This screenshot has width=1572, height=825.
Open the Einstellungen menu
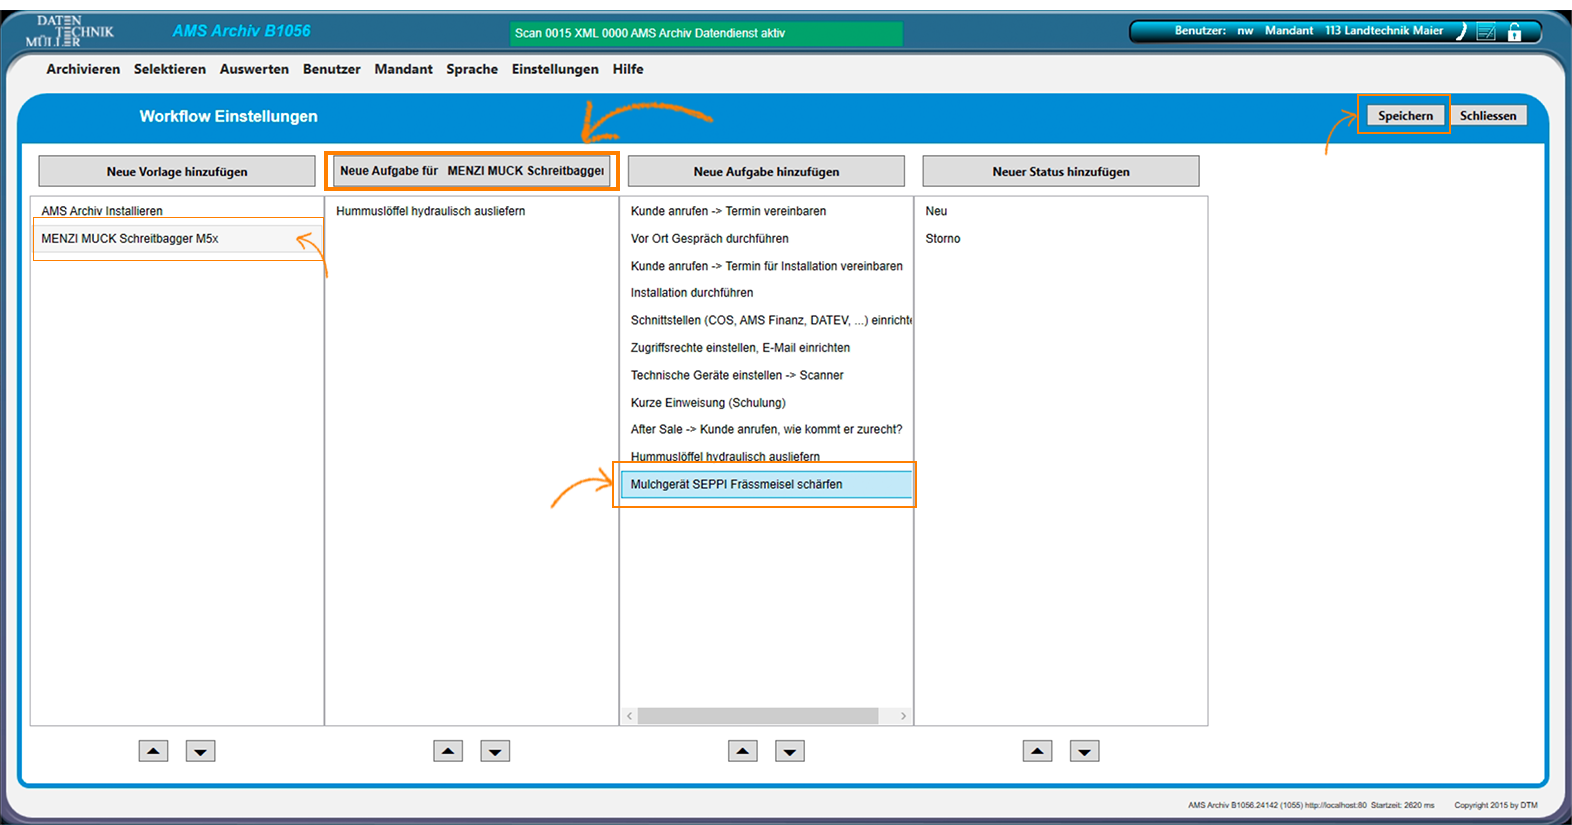(555, 69)
